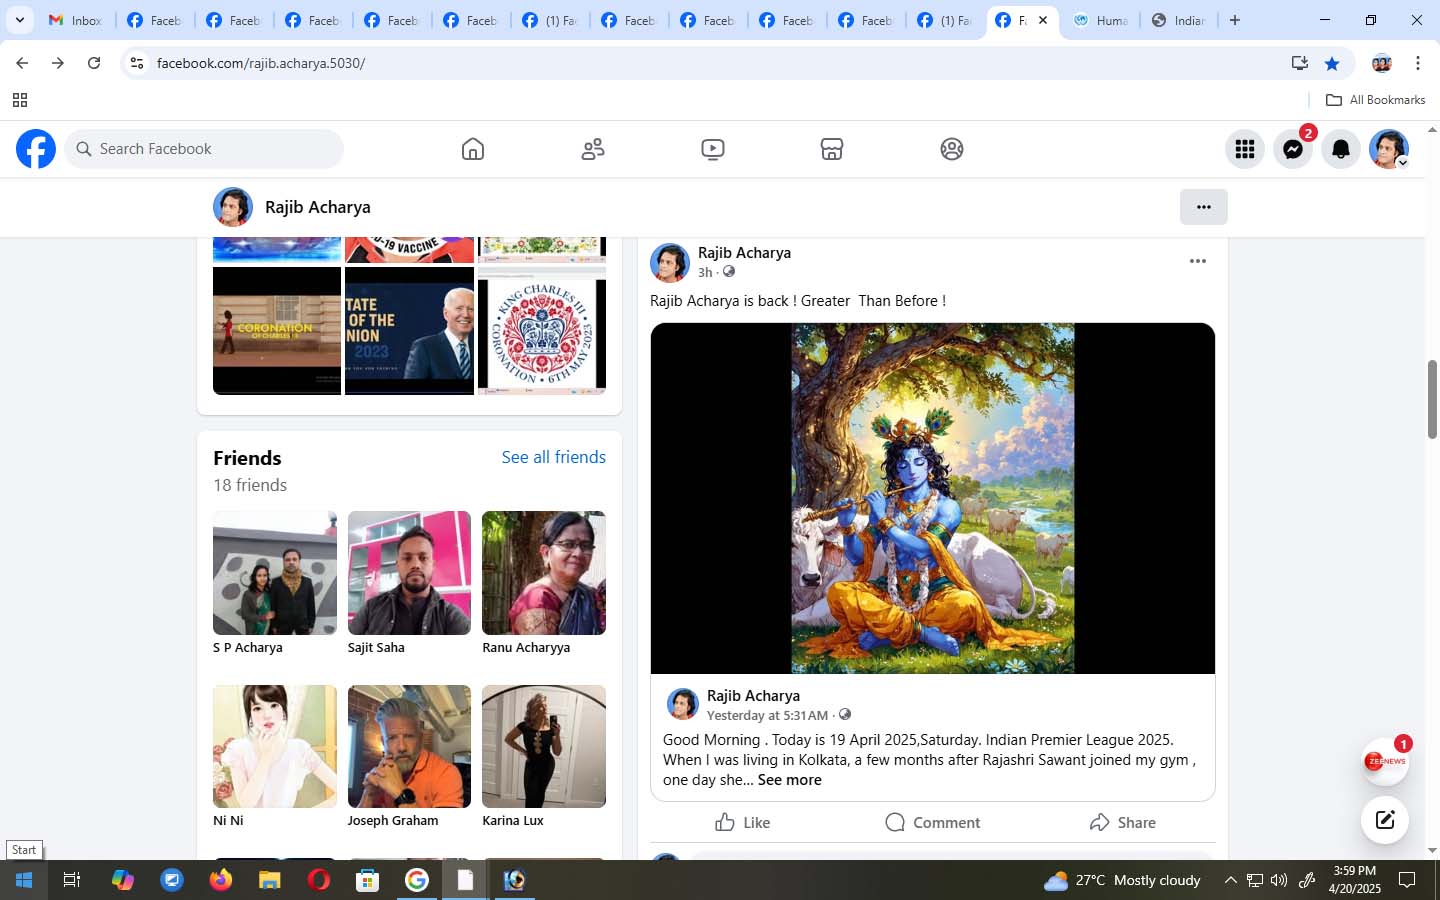
Task: Open the Friends icon in the top navigation
Action: coord(593,149)
